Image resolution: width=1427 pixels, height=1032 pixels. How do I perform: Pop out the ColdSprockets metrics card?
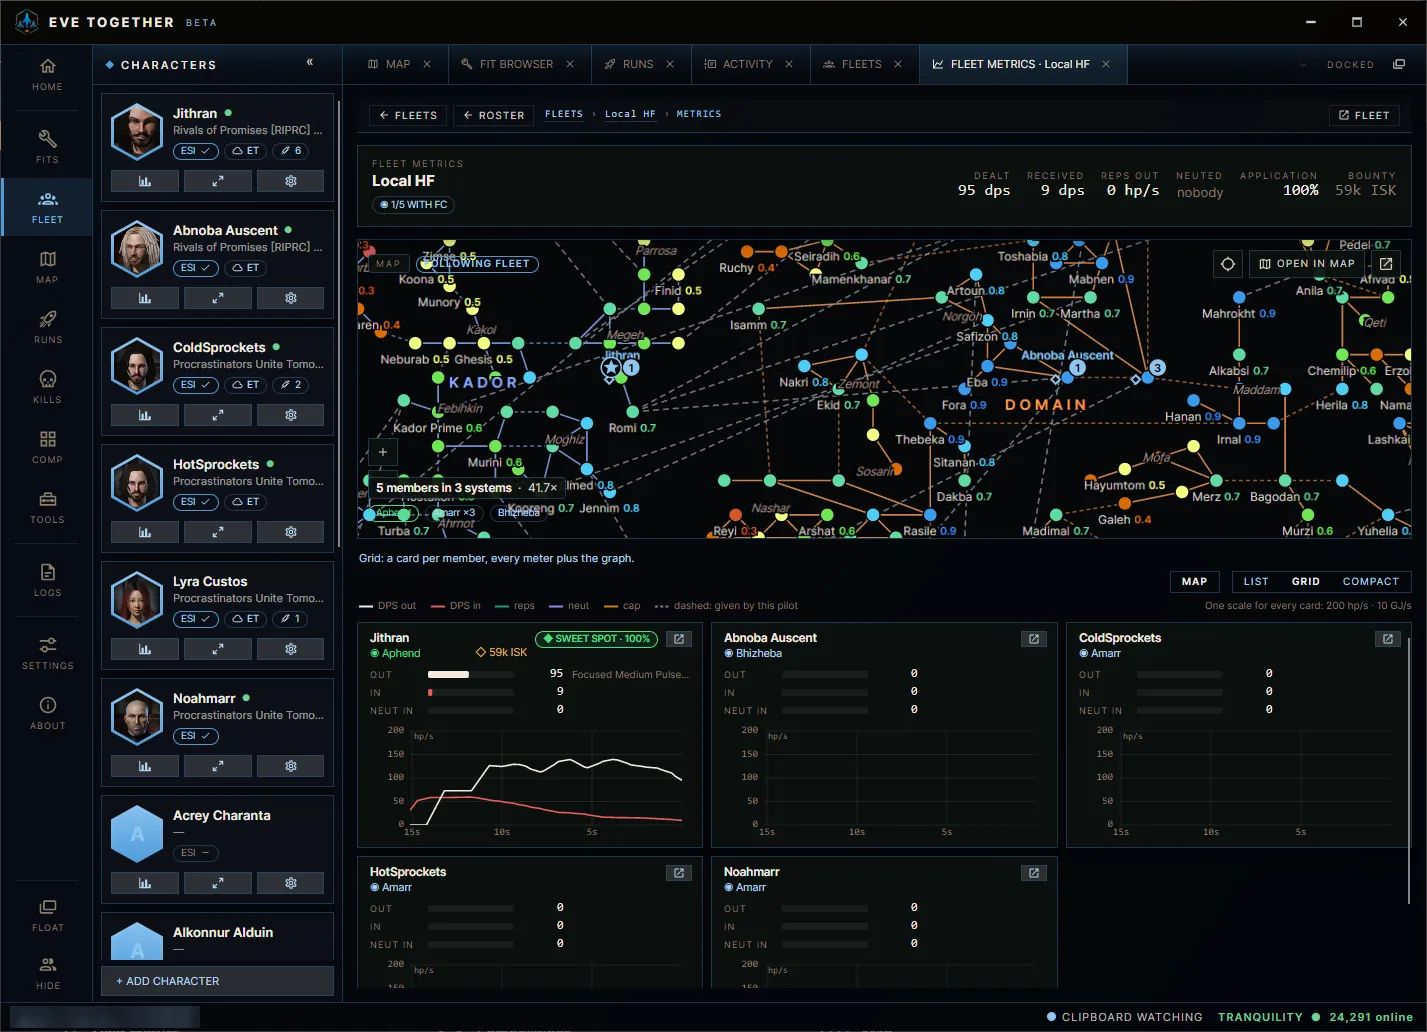[x=1388, y=639]
